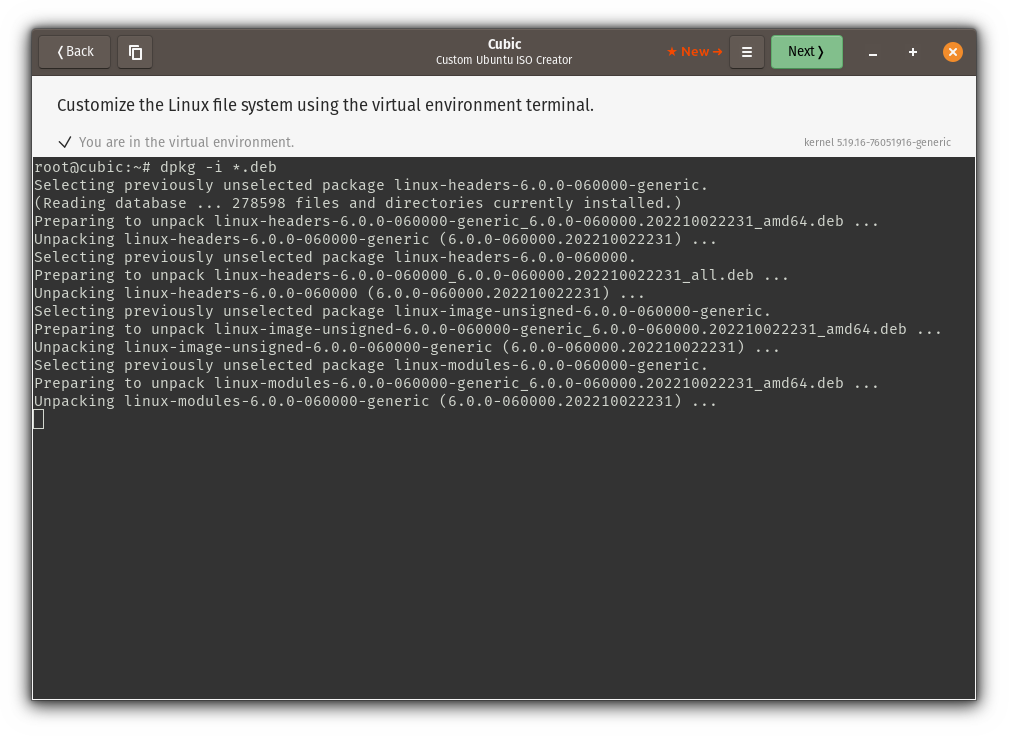Click the Back button to return
1009x736 pixels.
click(x=73, y=51)
